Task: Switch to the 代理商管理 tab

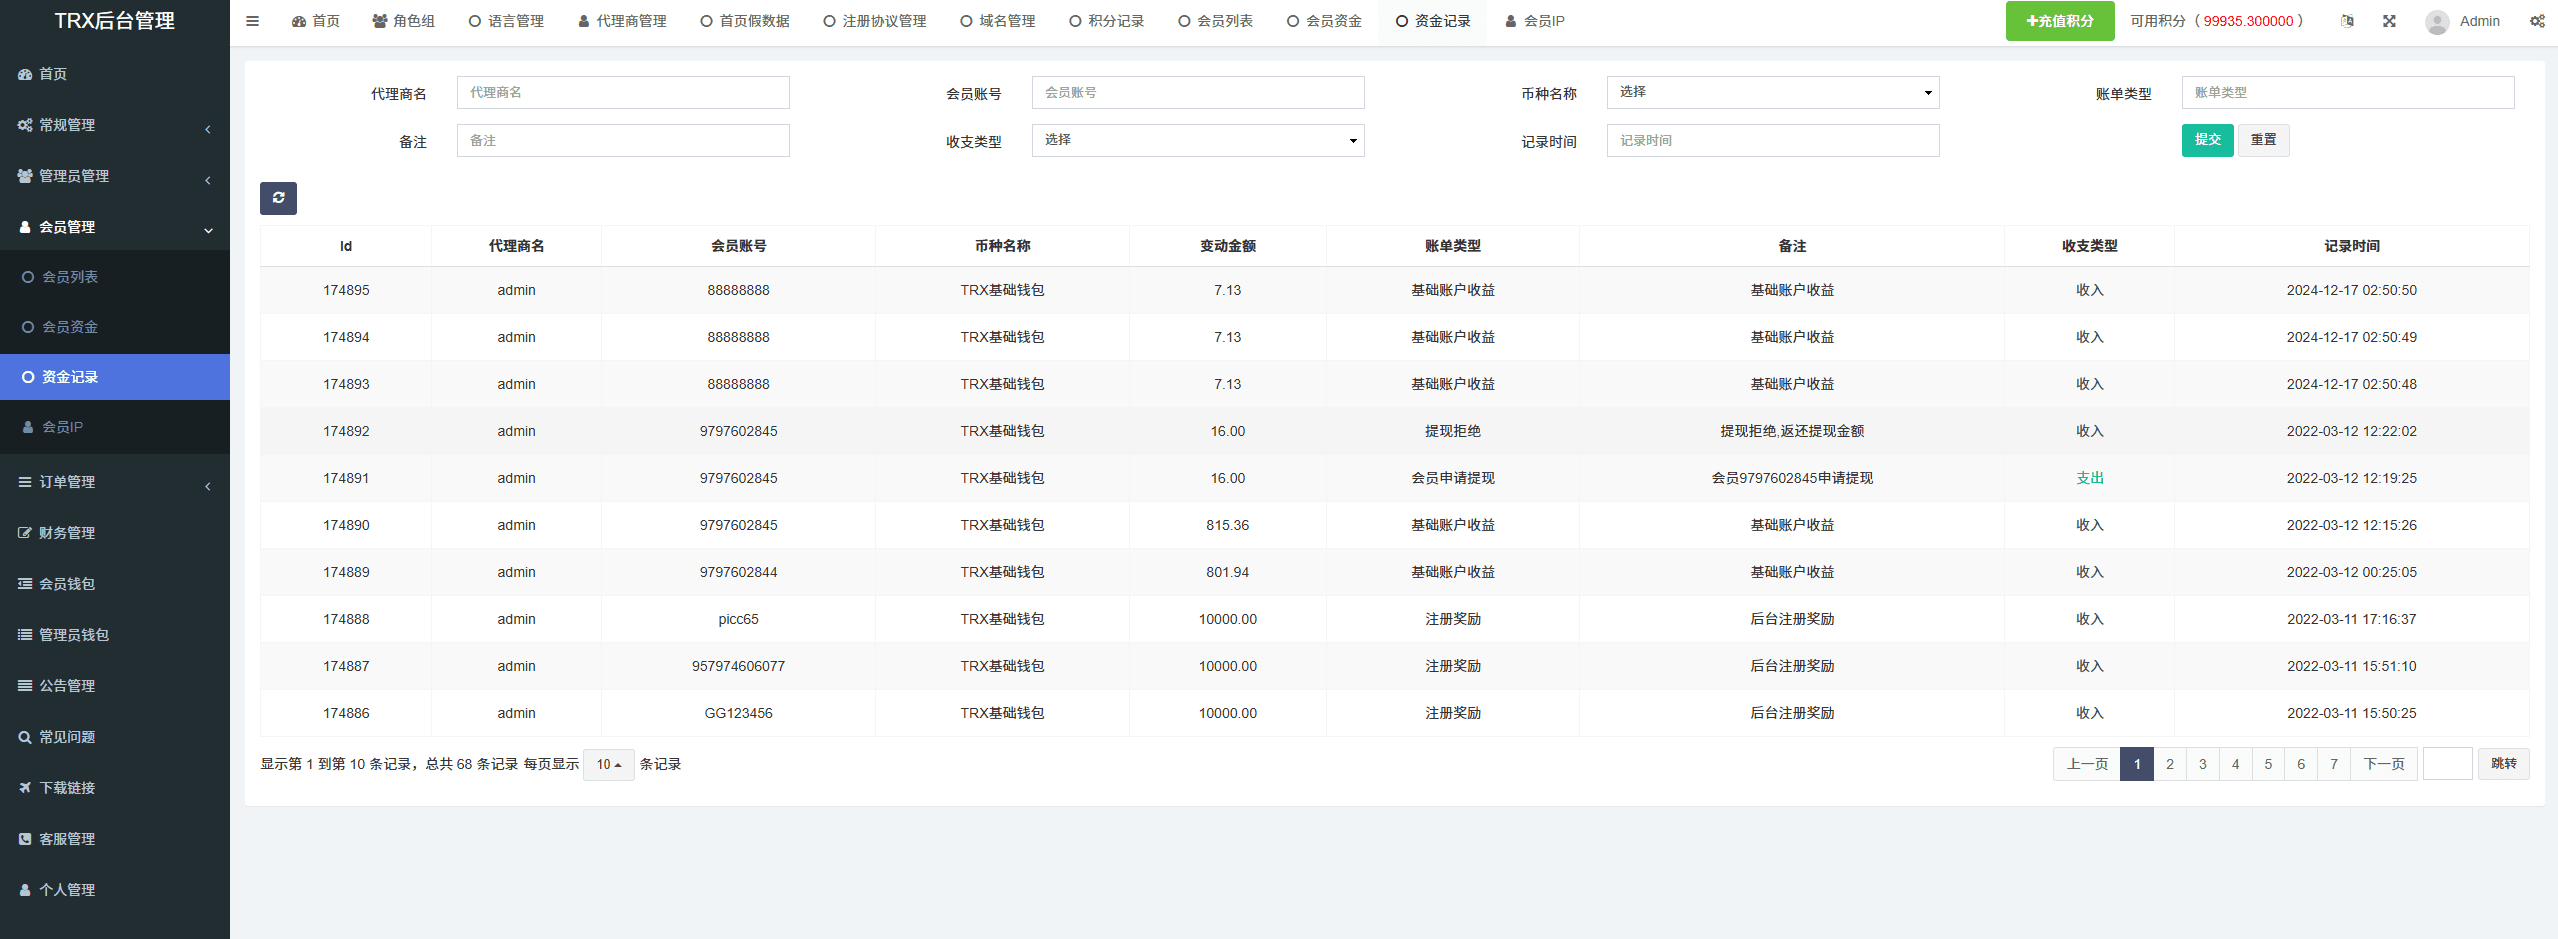Action: click(x=622, y=21)
